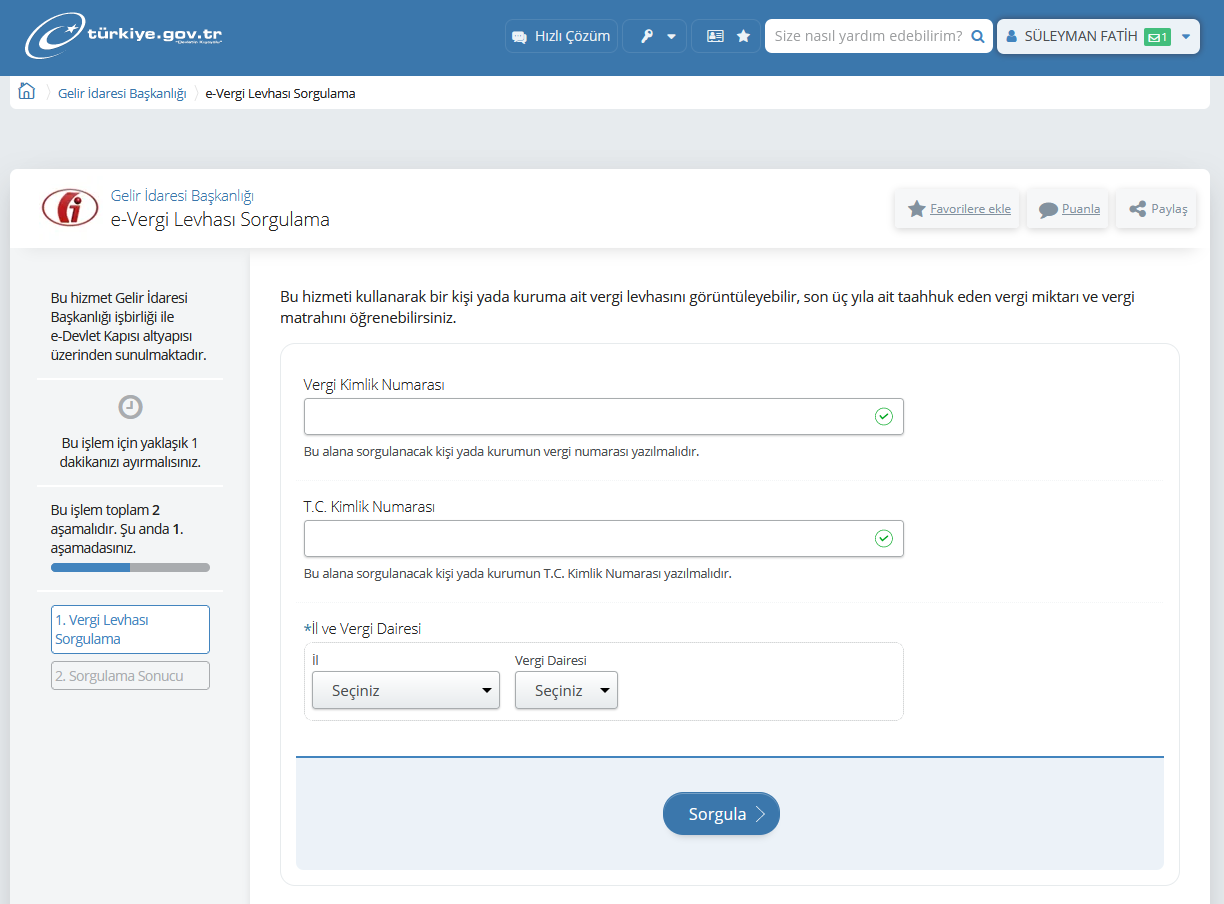Expand the key menu dropdown arrow

coord(671,37)
